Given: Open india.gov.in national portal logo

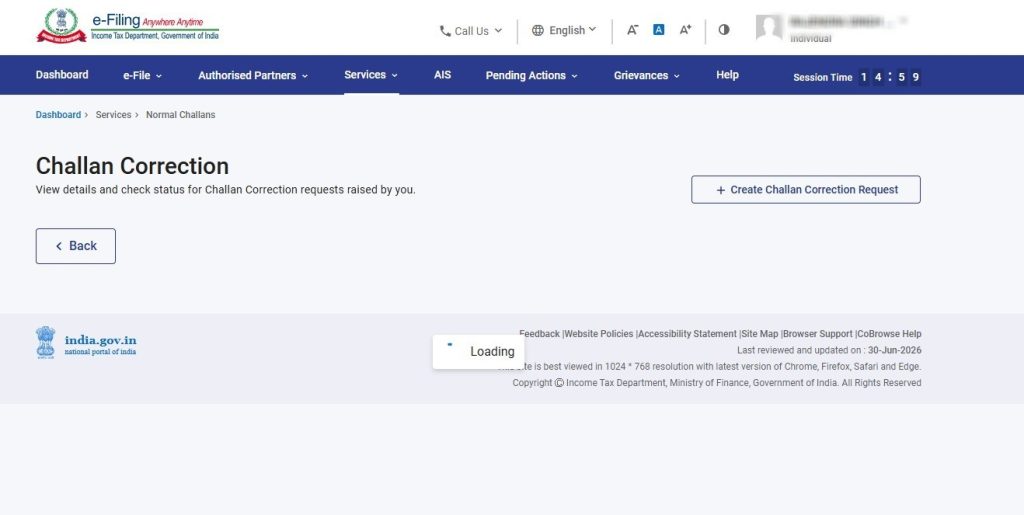Looking at the screenshot, I should coord(86,343).
